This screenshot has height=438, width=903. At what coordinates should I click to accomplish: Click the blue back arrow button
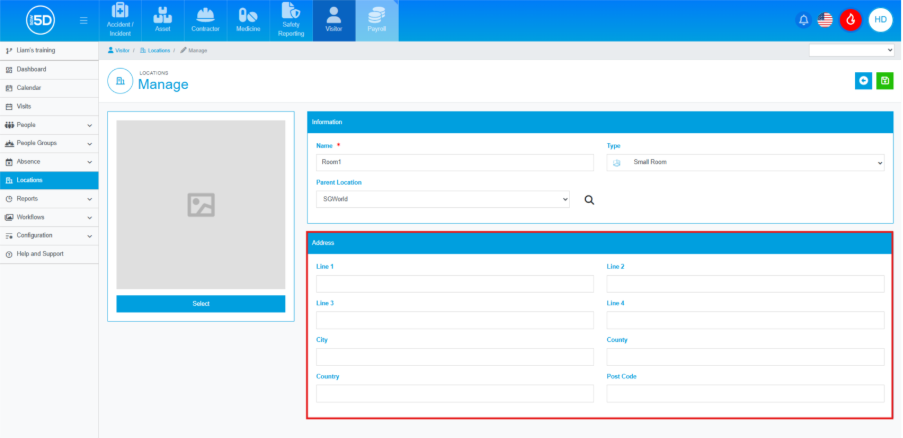(863, 81)
